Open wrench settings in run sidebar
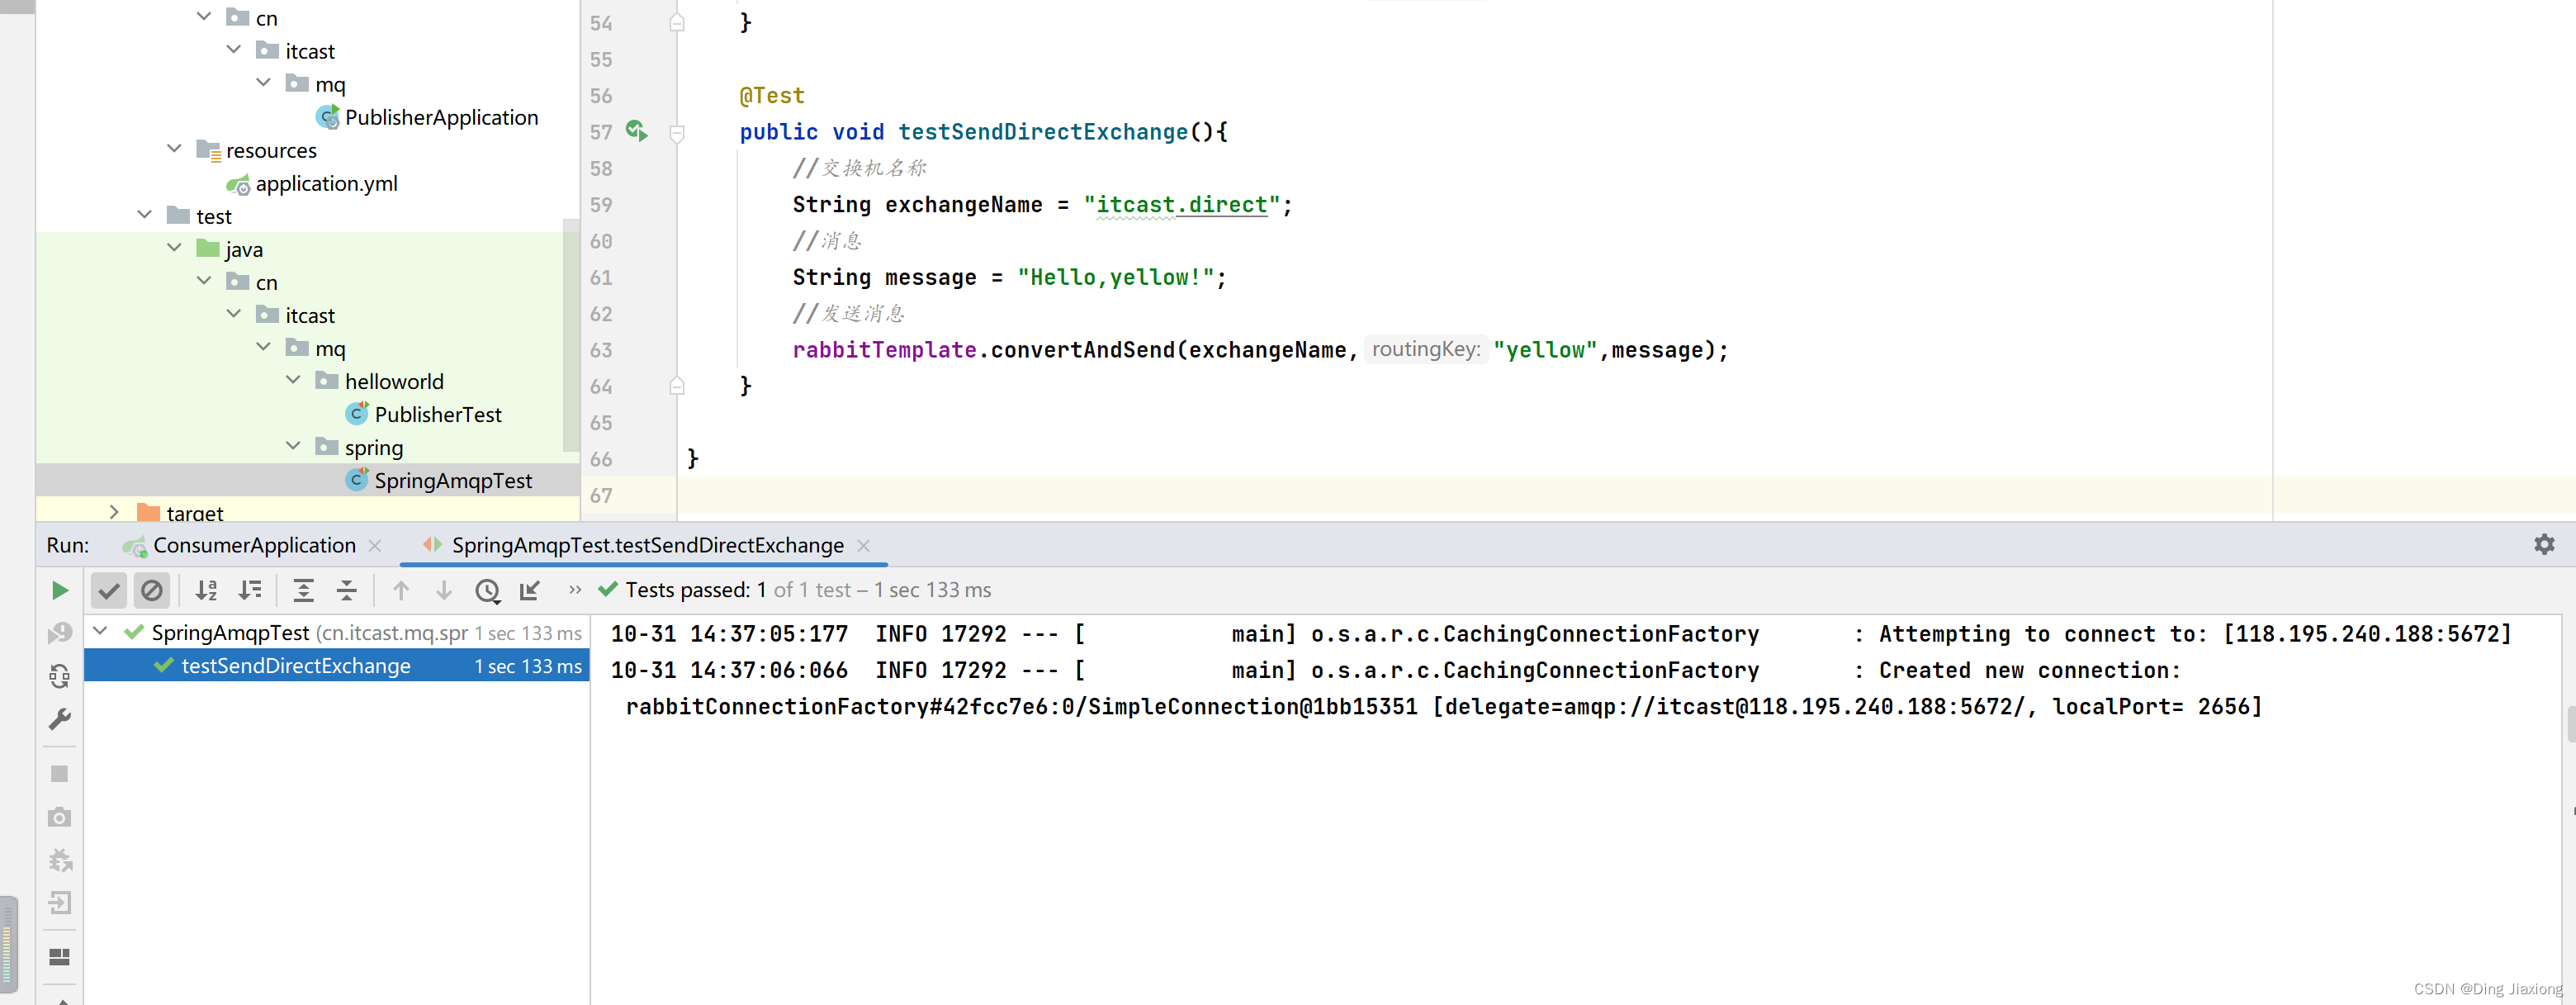The width and height of the screenshot is (2576, 1005). point(60,719)
